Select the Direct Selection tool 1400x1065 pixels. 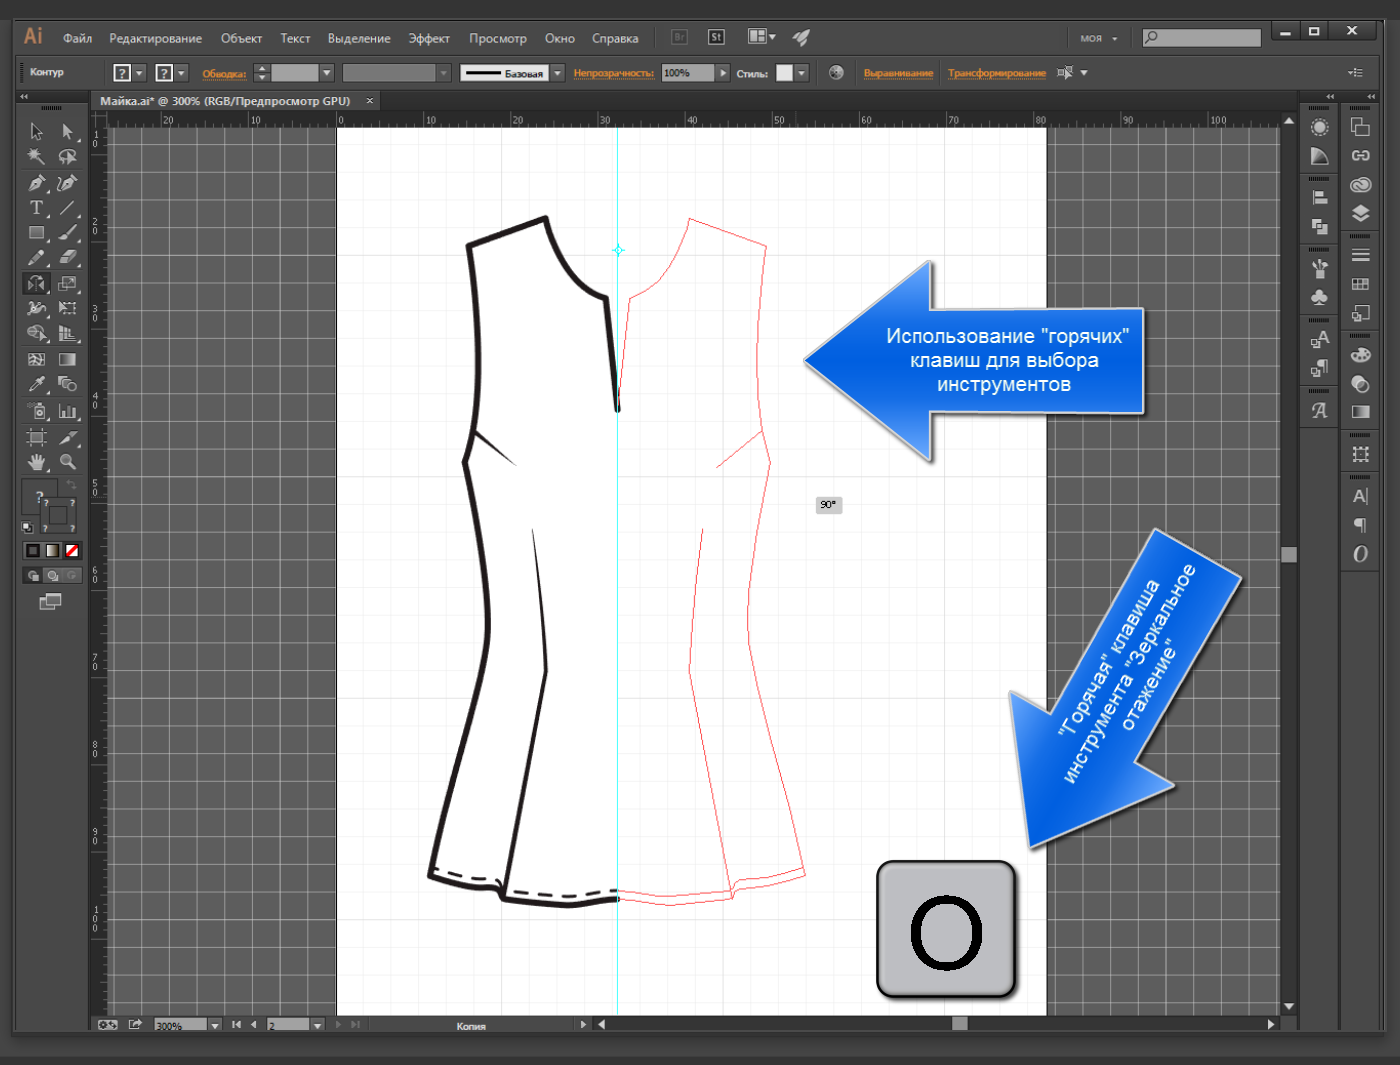67,131
